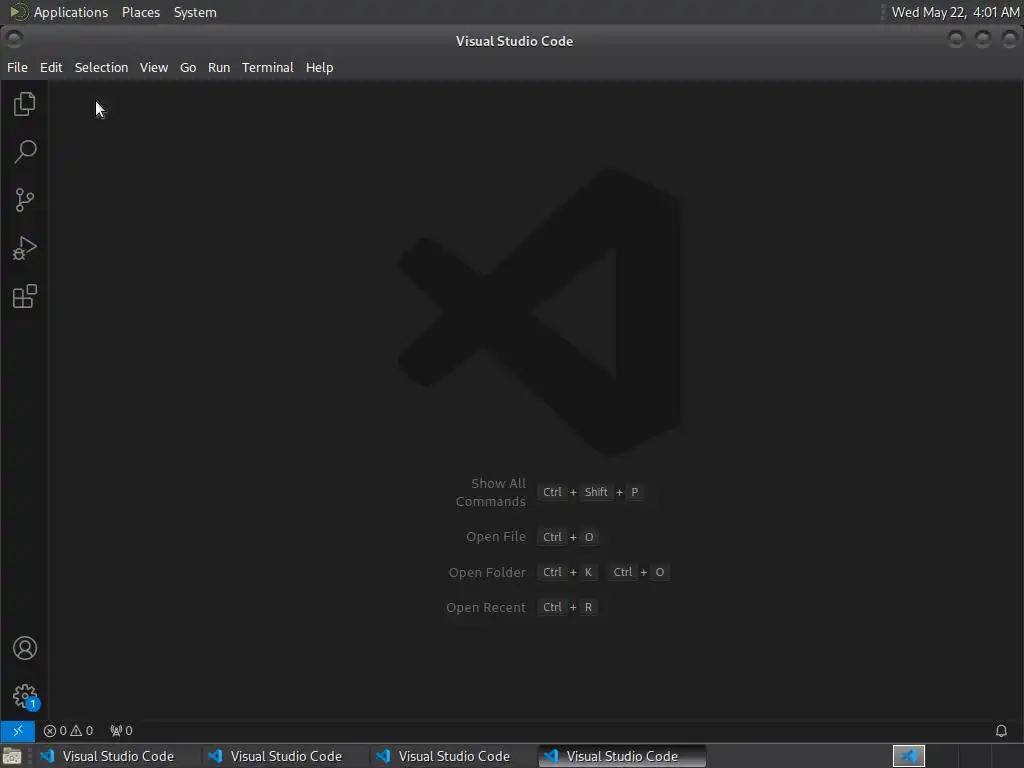The height and width of the screenshot is (768, 1024).
Task: Select the highlighted Visual Studio Code taskbar button
Action: pos(622,756)
